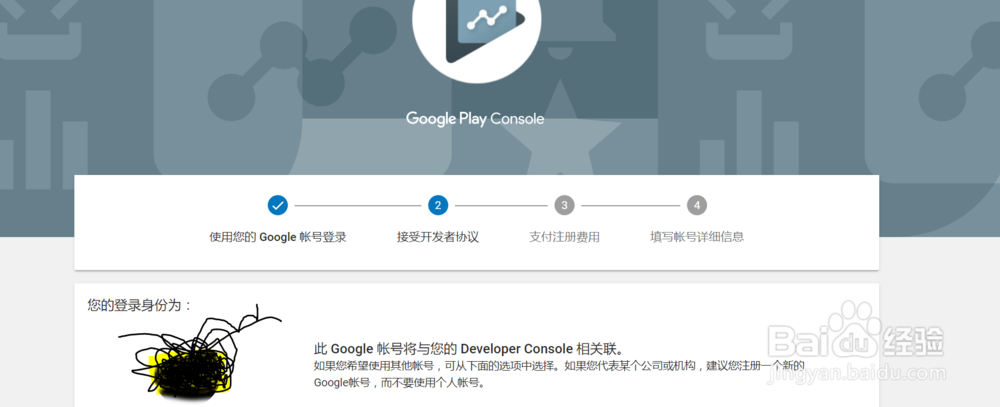Click the paragraph starting with 如果您希望使用其他帐号
The width and height of the screenshot is (1000, 407).
559,374
